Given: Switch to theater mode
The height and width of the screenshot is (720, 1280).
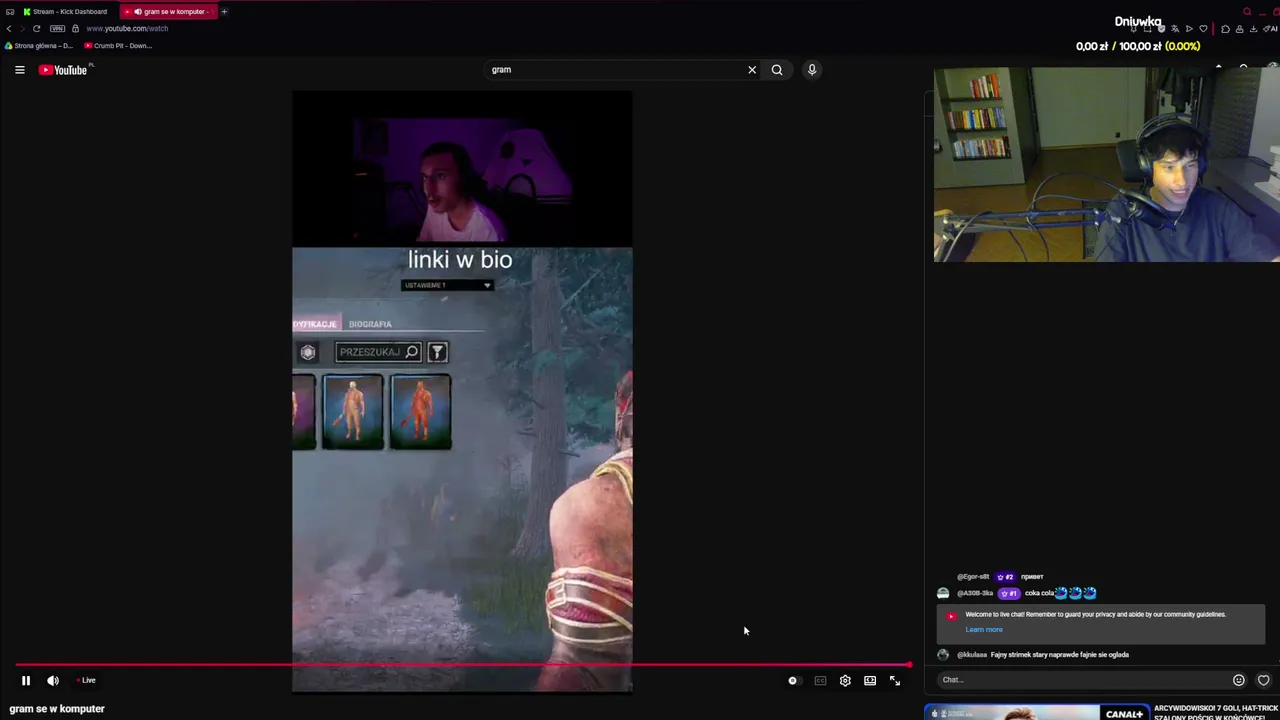Looking at the screenshot, I should [x=870, y=681].
